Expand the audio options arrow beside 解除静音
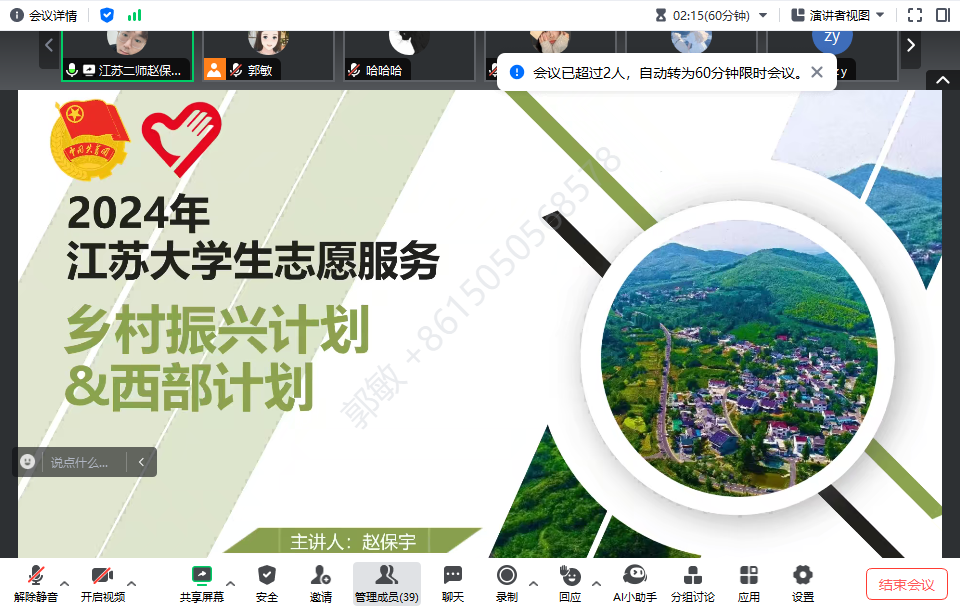Viewport: 960px width, 610px height. (x=65, y=582)
